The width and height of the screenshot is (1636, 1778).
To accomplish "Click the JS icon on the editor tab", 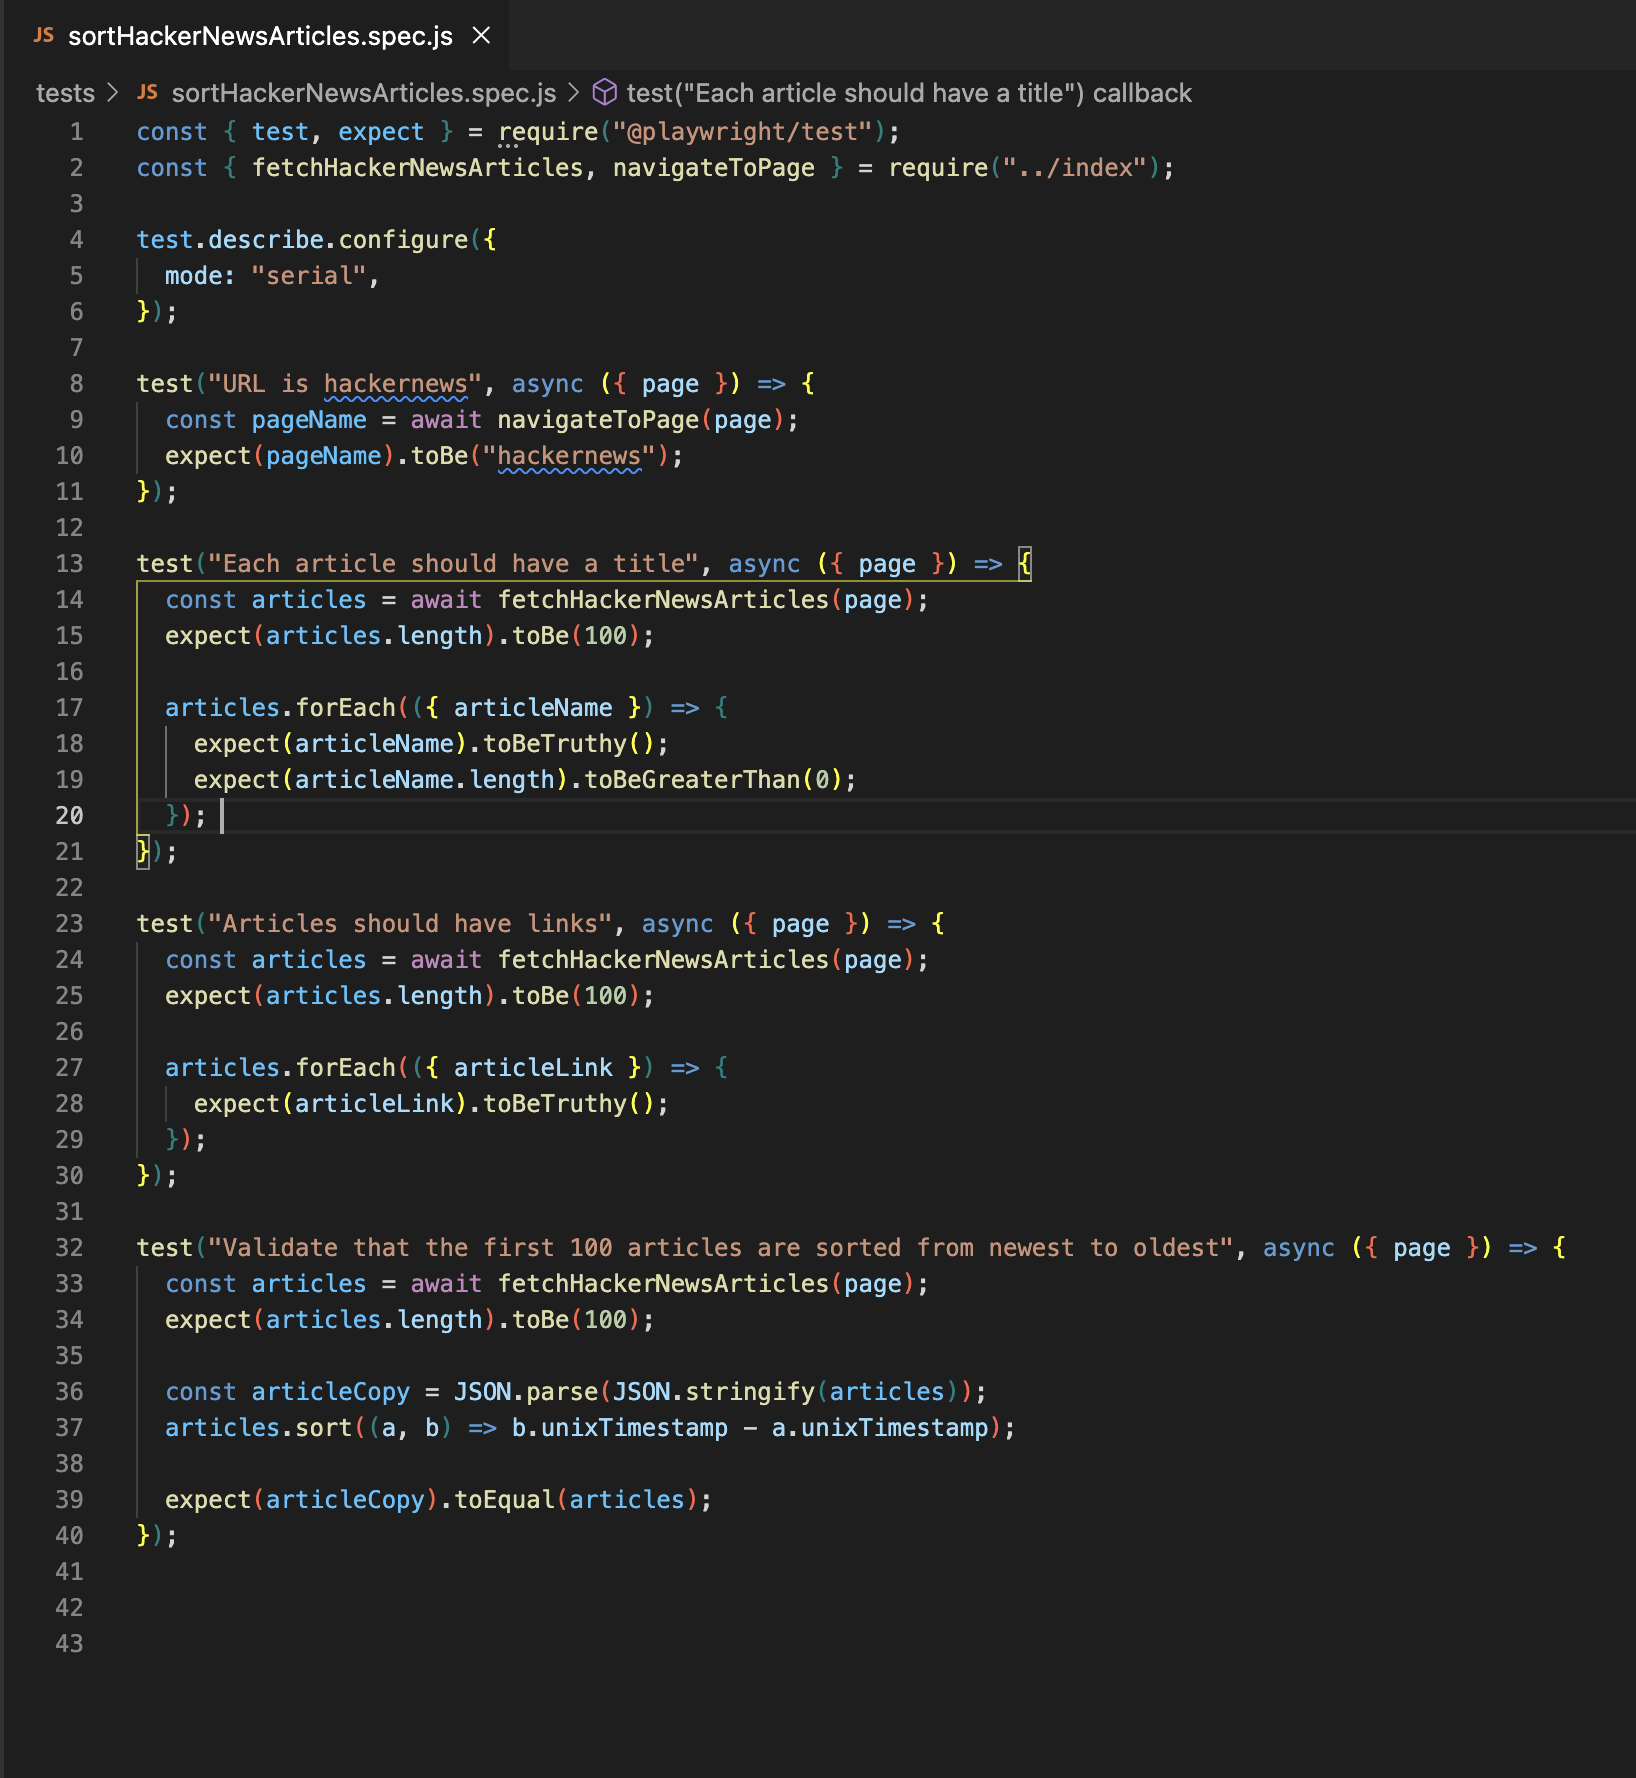I will (41, 36).
